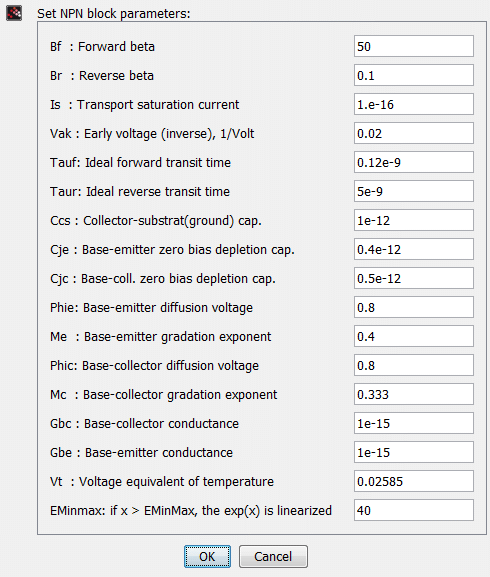
Task: Select the Cjc Base-coll. depletion cap. field
Action: tap(414, 278)
